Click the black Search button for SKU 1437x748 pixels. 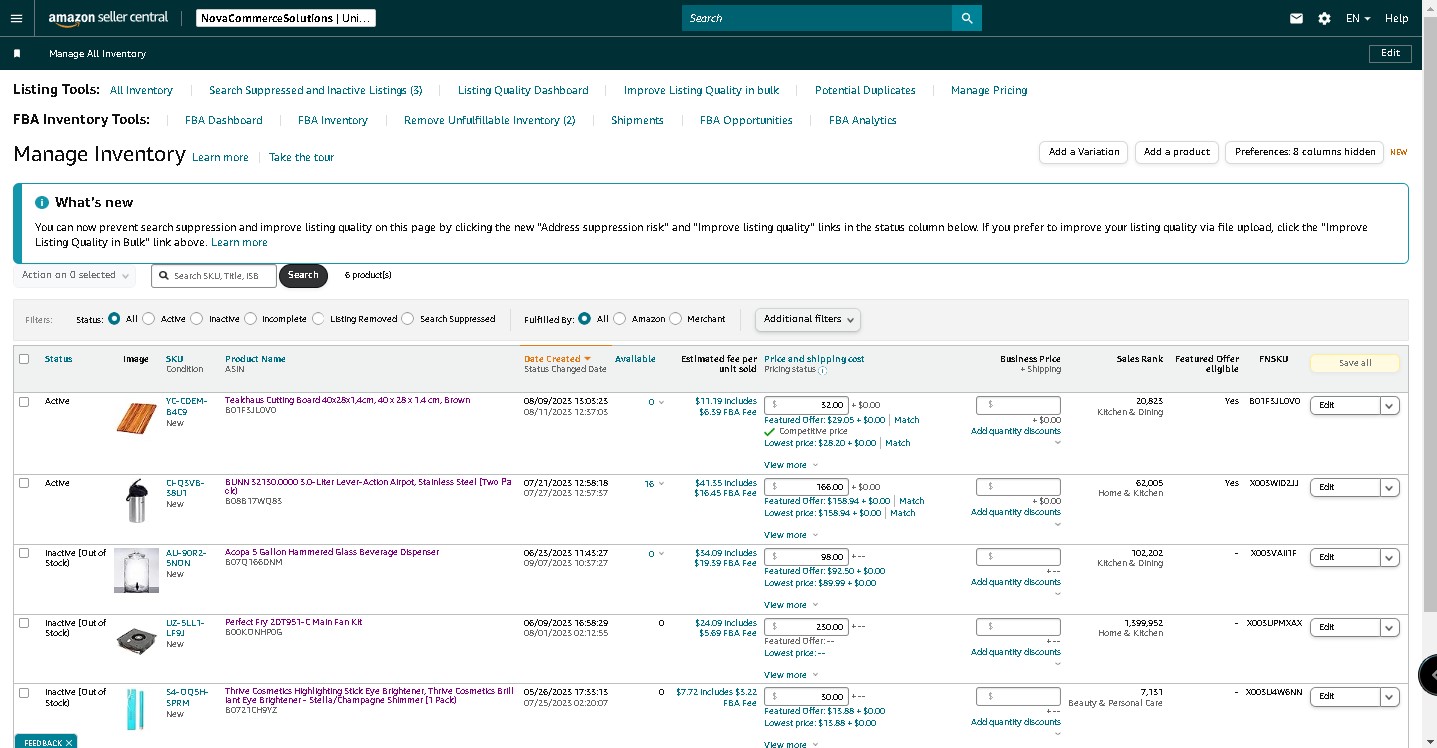coord(303,275)
